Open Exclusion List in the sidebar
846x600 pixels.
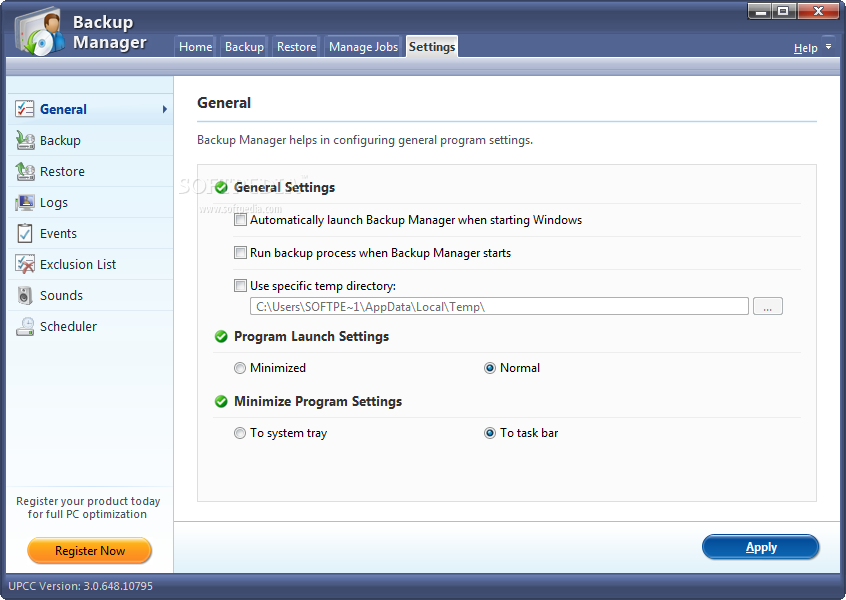tap(91, 264)
